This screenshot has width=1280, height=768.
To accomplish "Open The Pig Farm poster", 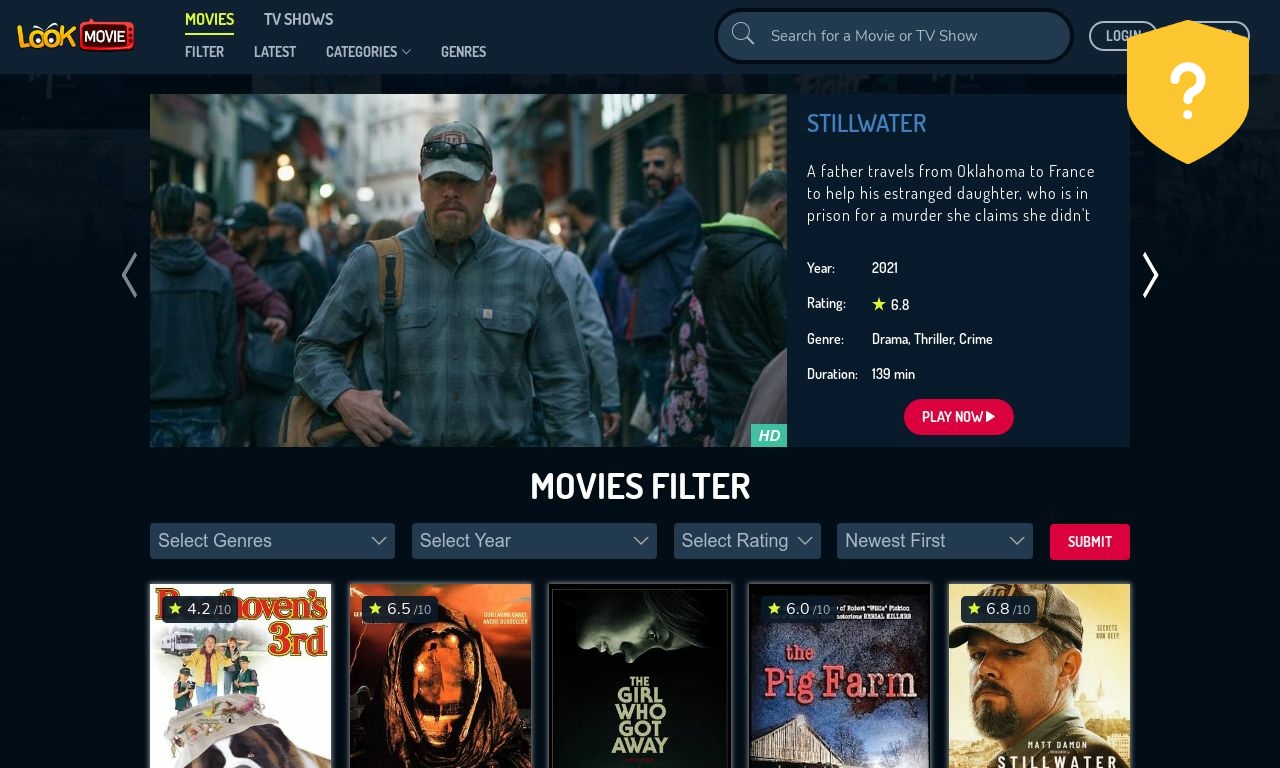I will [x=839, y=676].
